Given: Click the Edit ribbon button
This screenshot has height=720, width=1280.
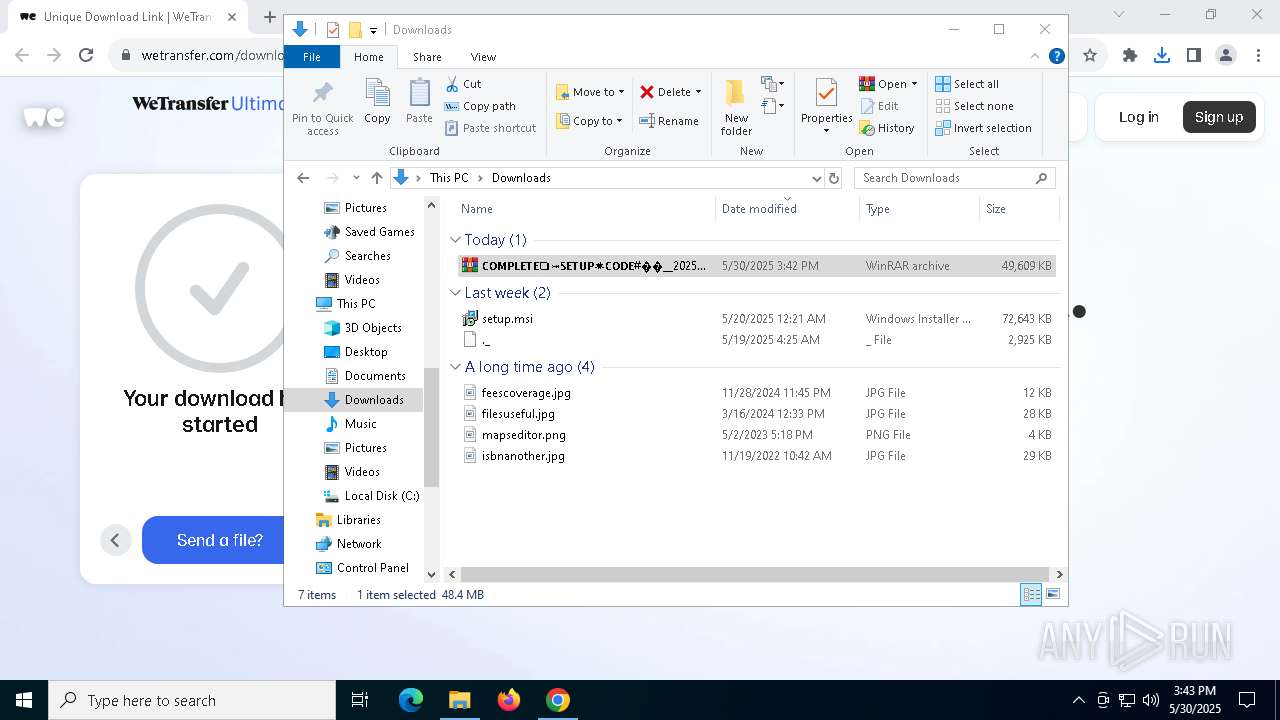Looking at the screenshot, I should (x=878, y=106).
